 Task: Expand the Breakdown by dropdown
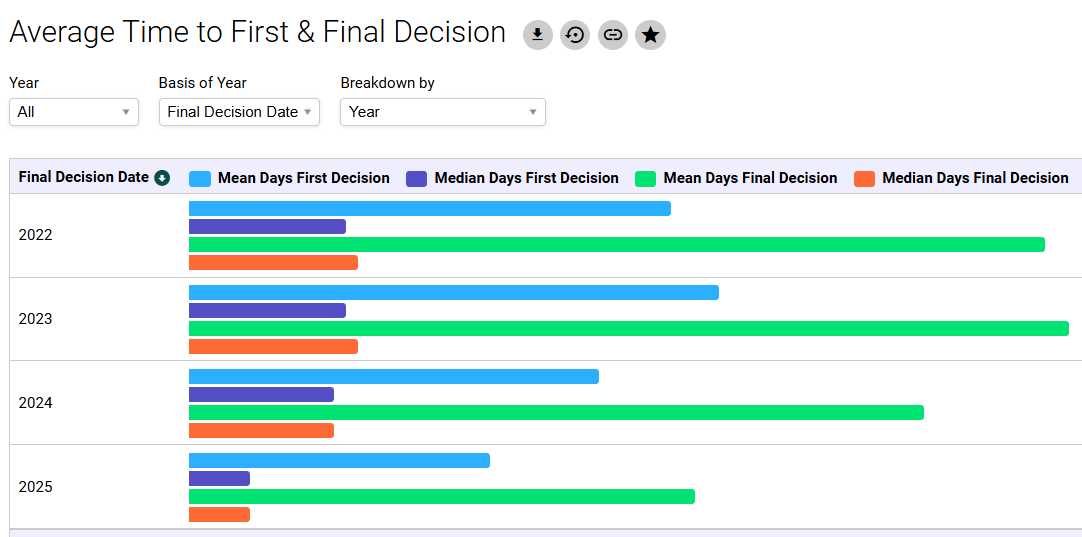pos(442,112)
